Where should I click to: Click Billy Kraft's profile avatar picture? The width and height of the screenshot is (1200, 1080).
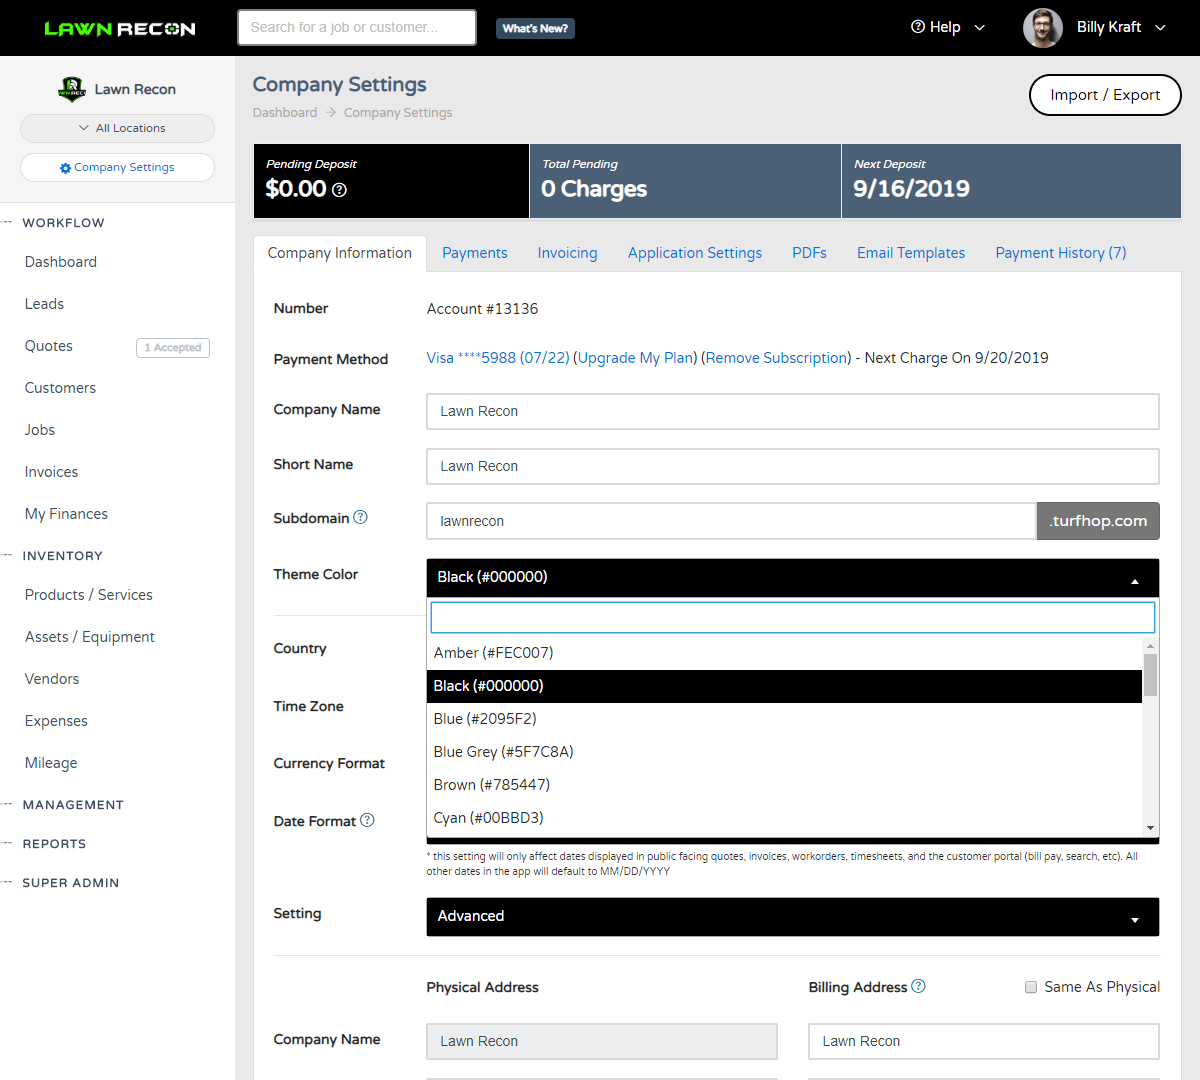click(1042, 28)
